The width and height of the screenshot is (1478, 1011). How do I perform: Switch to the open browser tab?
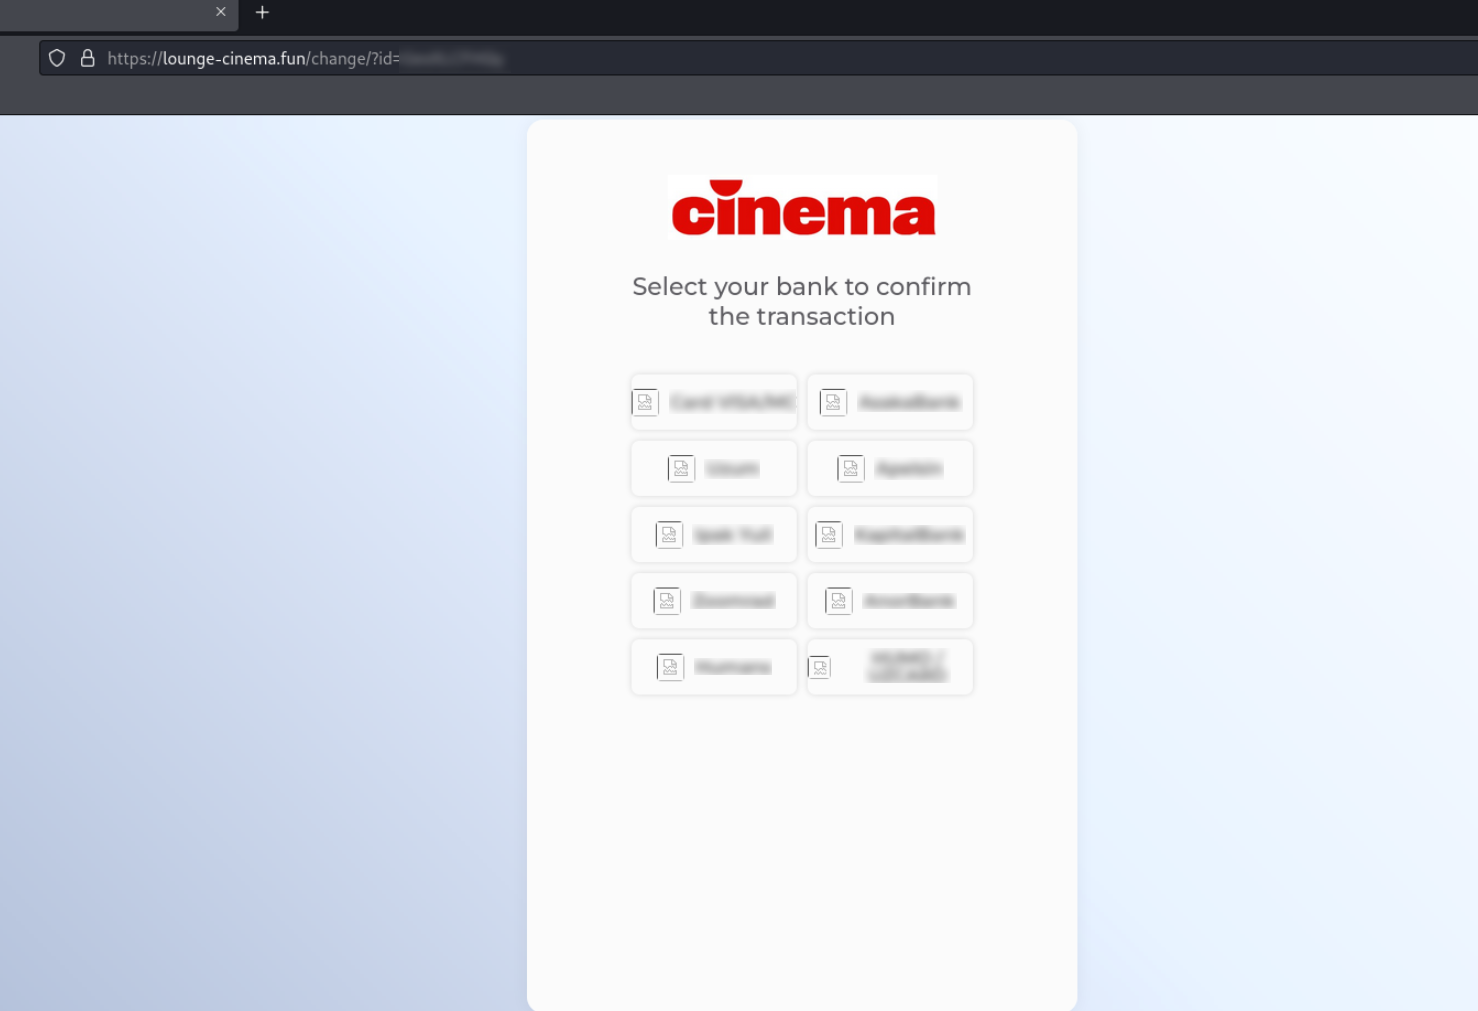[x=110, y=12]
